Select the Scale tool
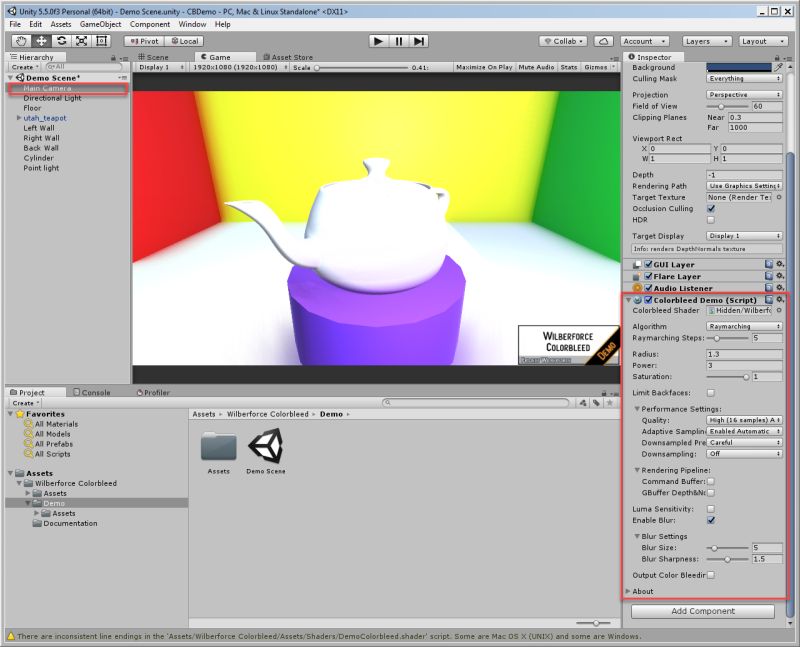800x647 pixels. (x=81, y=41)
